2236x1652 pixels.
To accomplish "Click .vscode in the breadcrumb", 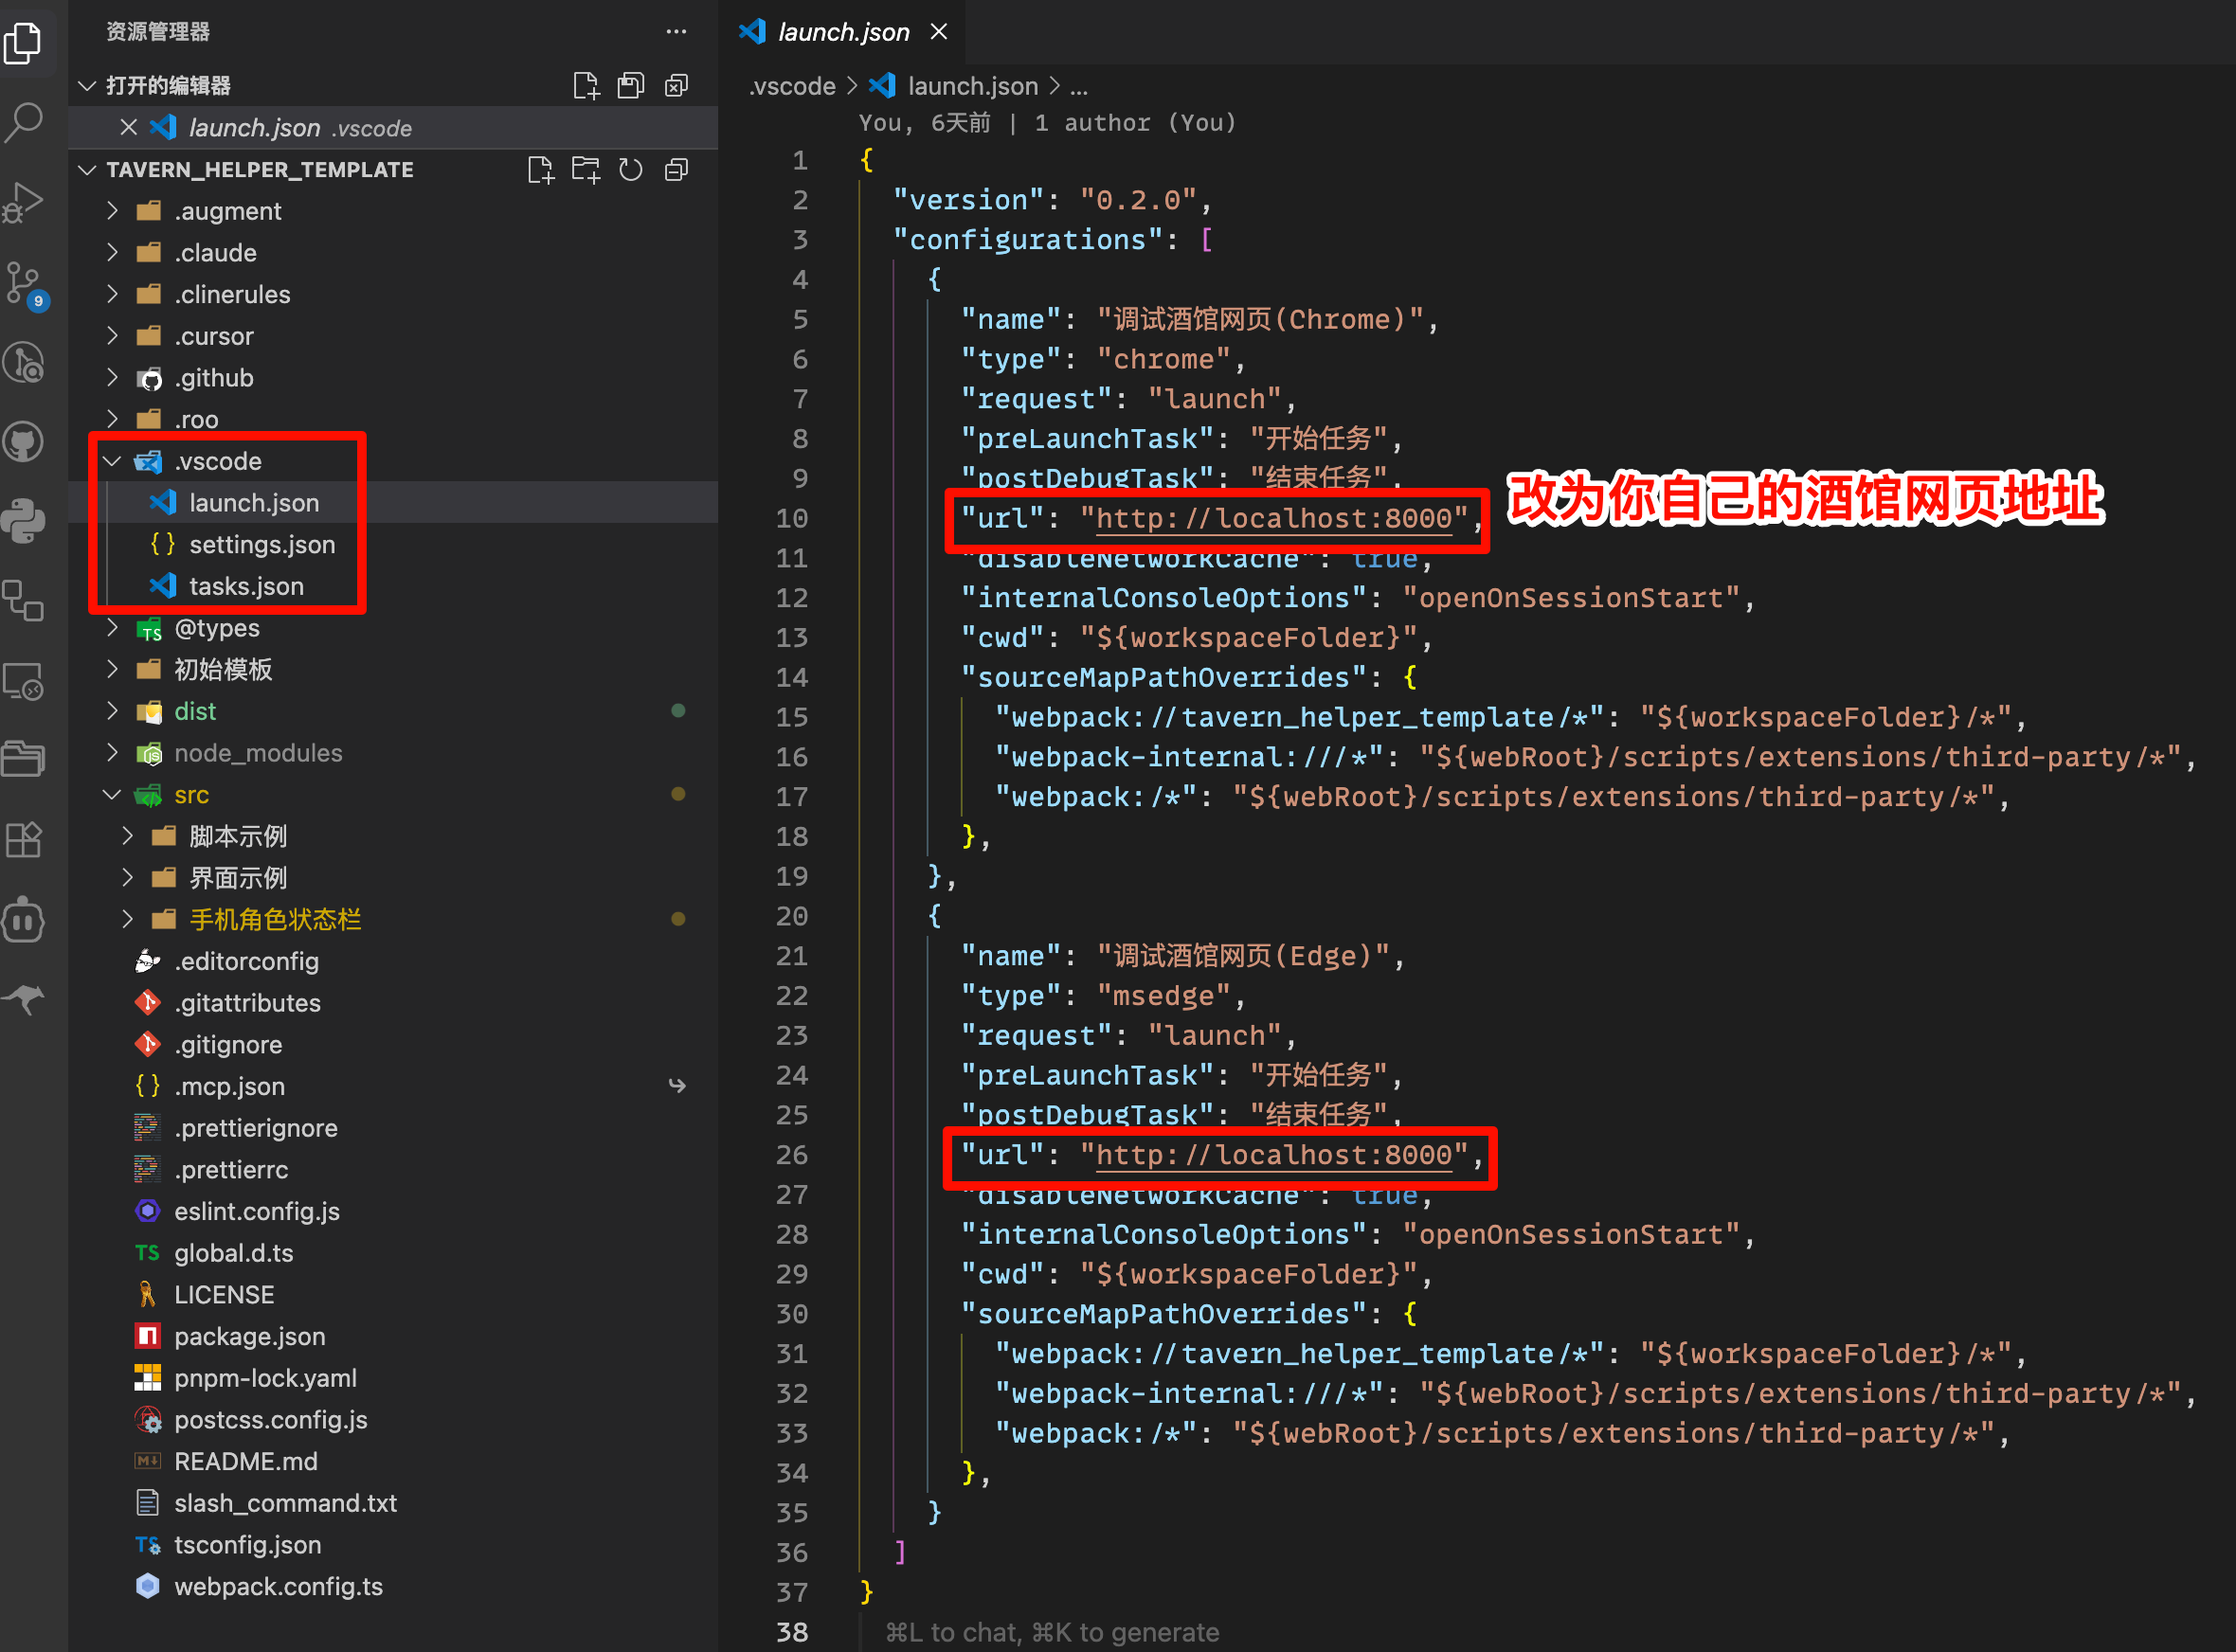I will click(792, 87).
